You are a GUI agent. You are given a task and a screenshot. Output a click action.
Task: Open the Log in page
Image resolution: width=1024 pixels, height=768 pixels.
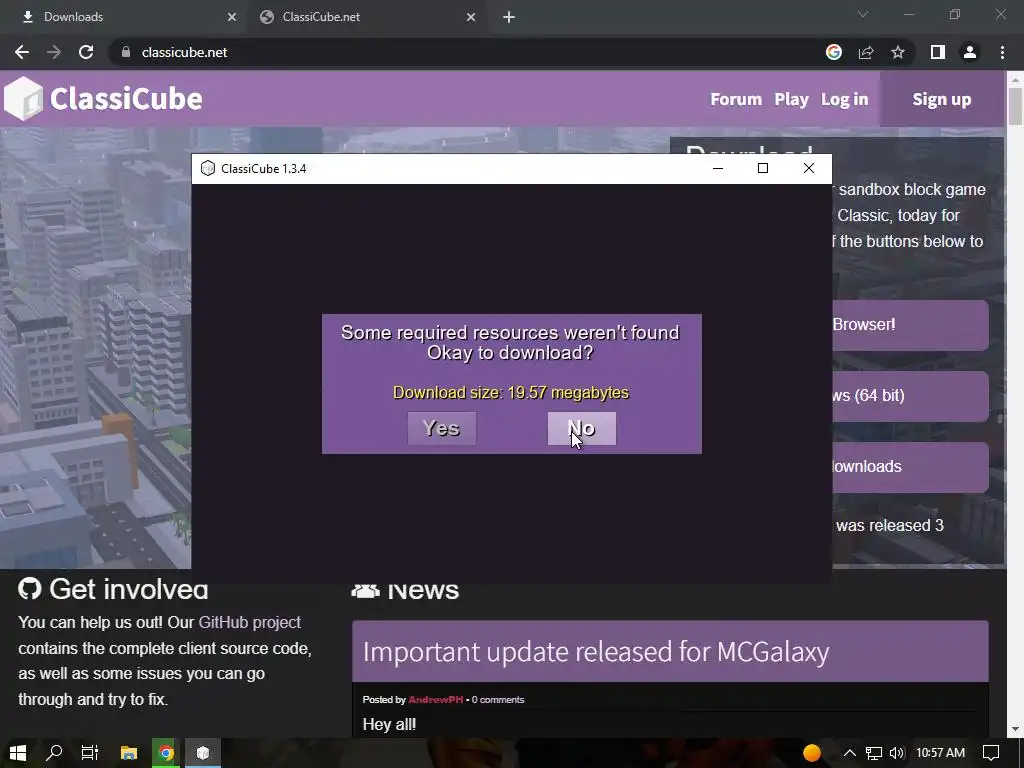click(x=844, y=99)
